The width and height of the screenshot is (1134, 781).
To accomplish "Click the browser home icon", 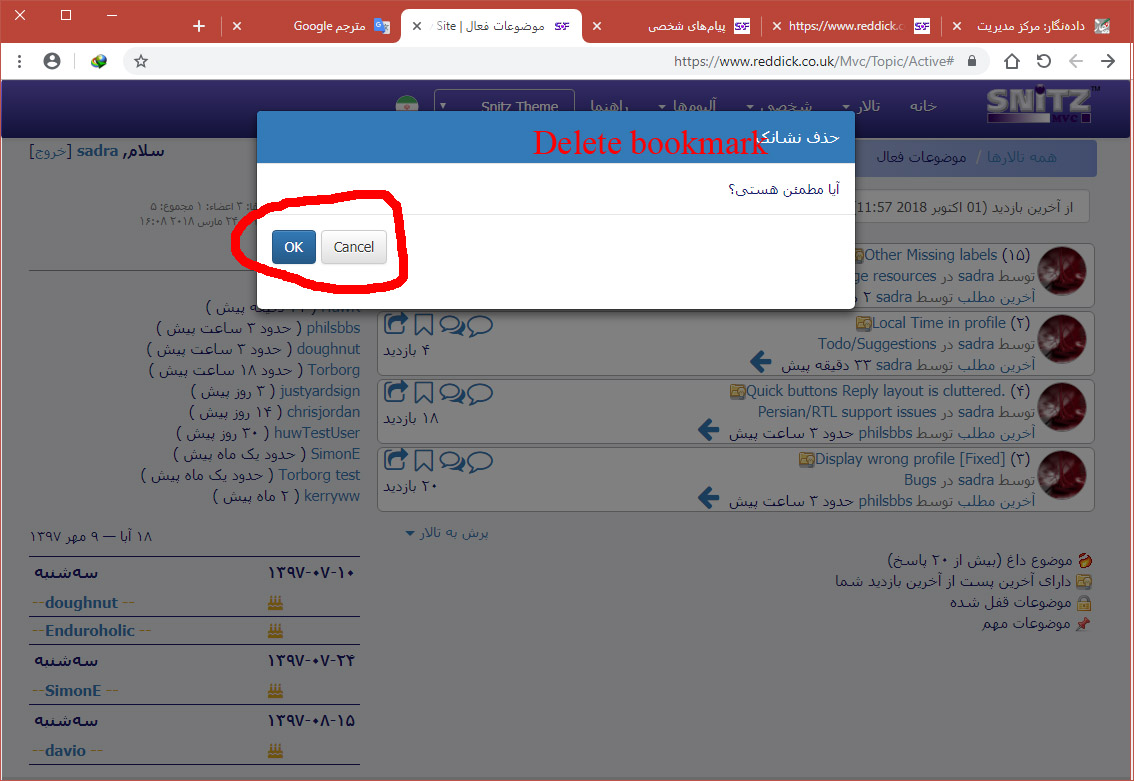I will [x=1012, y=61].
